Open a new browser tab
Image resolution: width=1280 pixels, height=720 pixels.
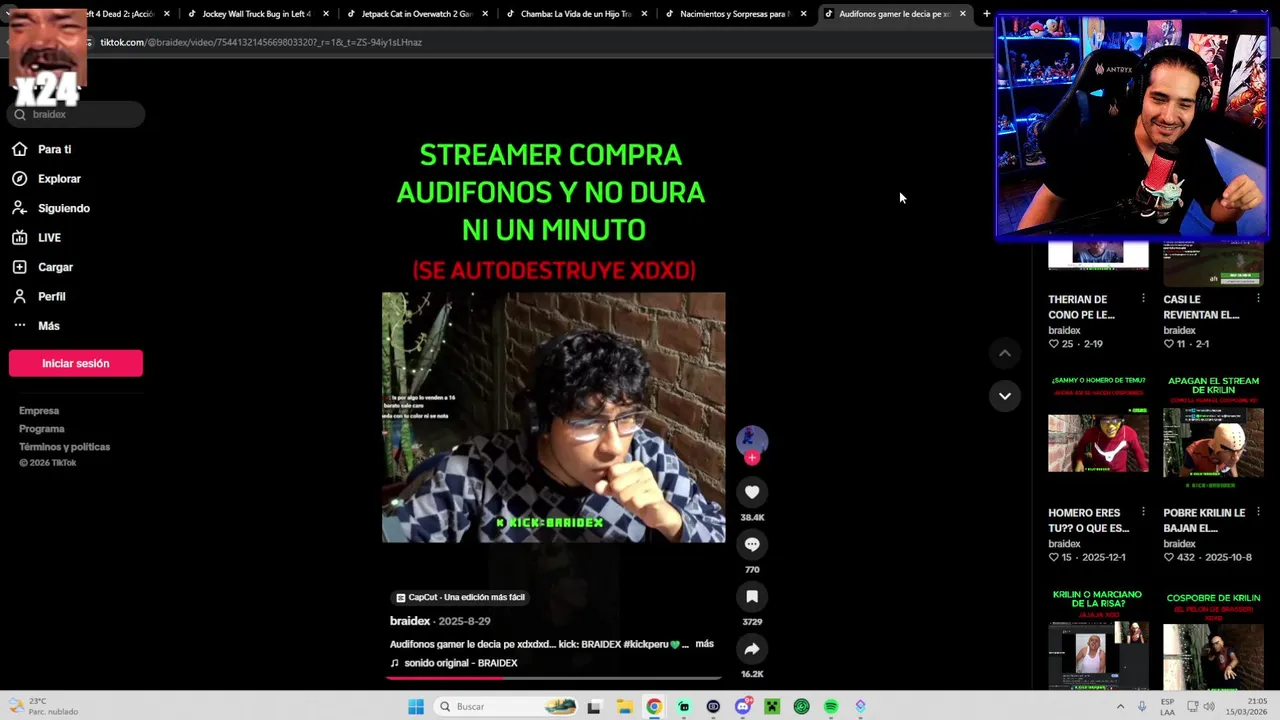(986, 14)
